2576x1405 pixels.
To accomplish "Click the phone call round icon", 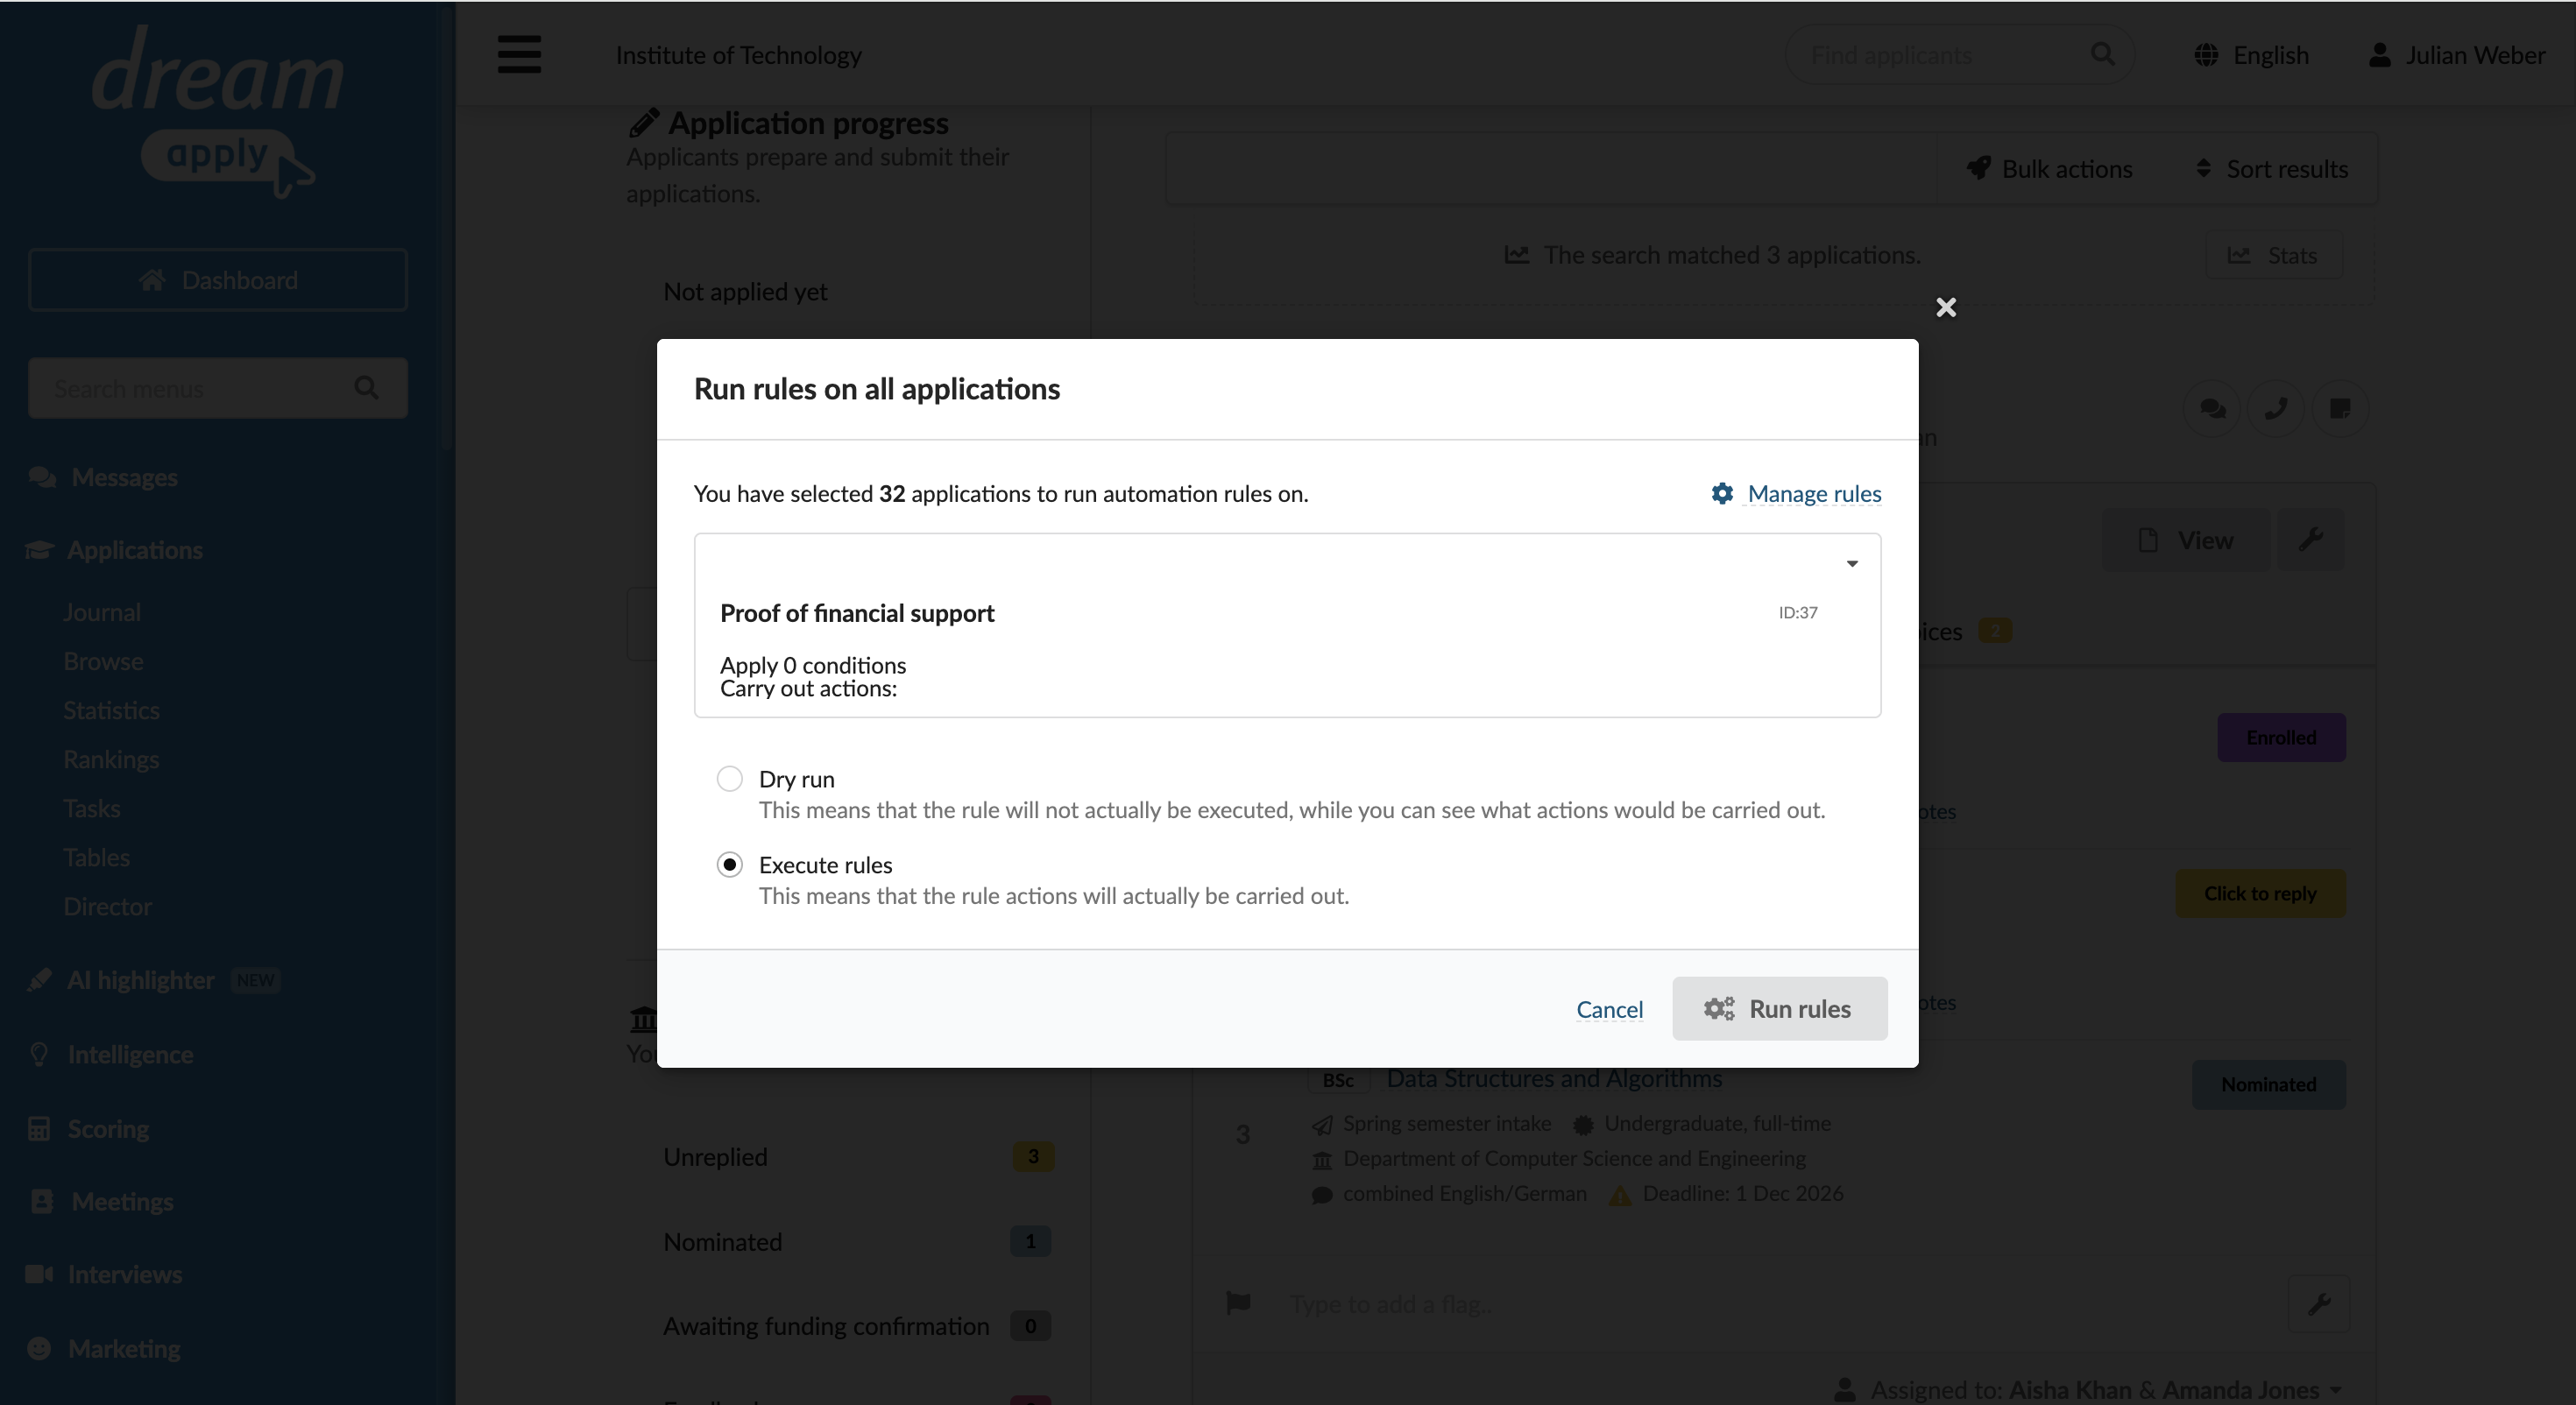I will coord(2275,408).
